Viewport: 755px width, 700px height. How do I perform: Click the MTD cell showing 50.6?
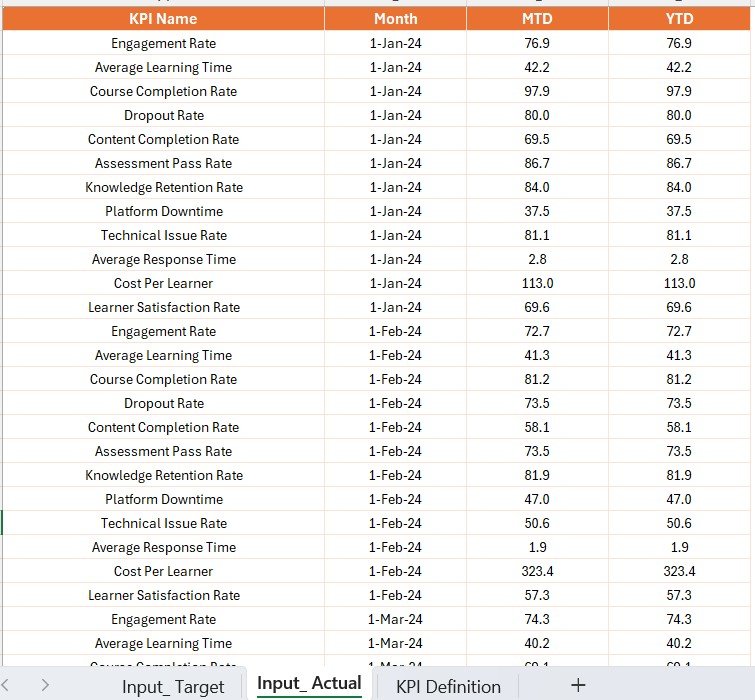point(537,523)
